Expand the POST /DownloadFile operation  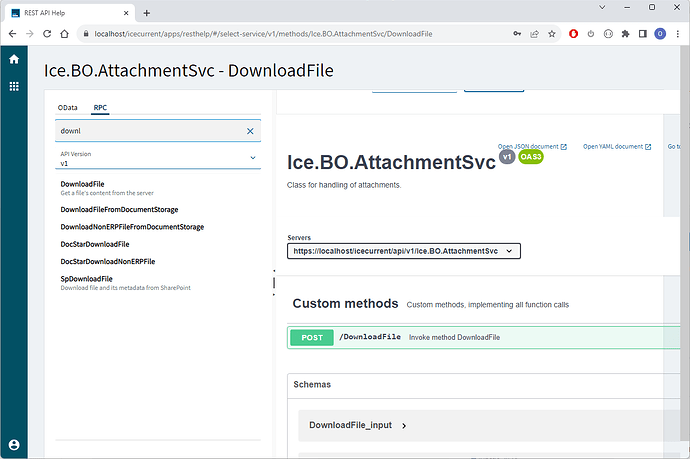coord(484,338)
